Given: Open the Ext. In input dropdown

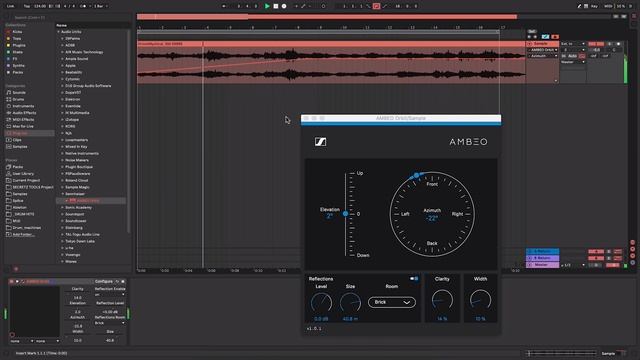Looking at the screenshot, I should 573,44.
